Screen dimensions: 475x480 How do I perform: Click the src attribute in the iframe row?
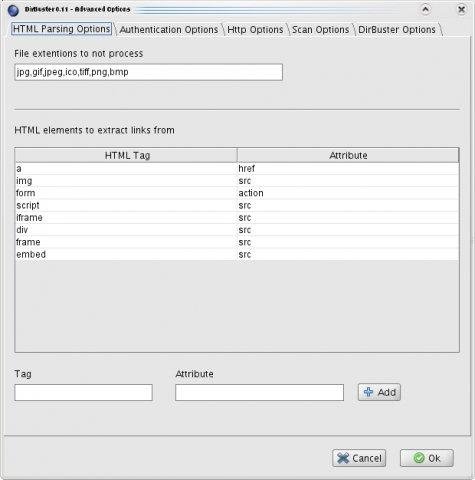click(x=348, y=218)
